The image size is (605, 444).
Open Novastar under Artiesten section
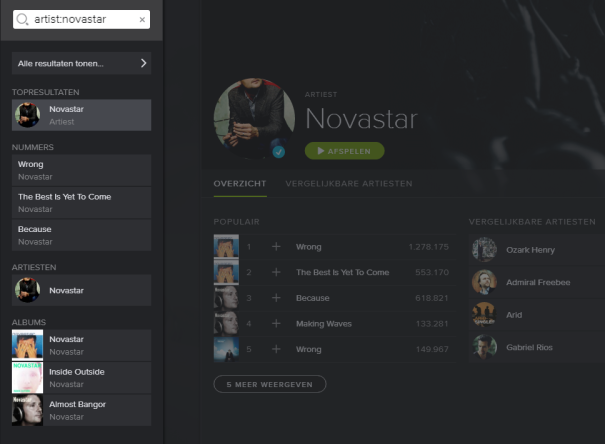pos(81,290)
